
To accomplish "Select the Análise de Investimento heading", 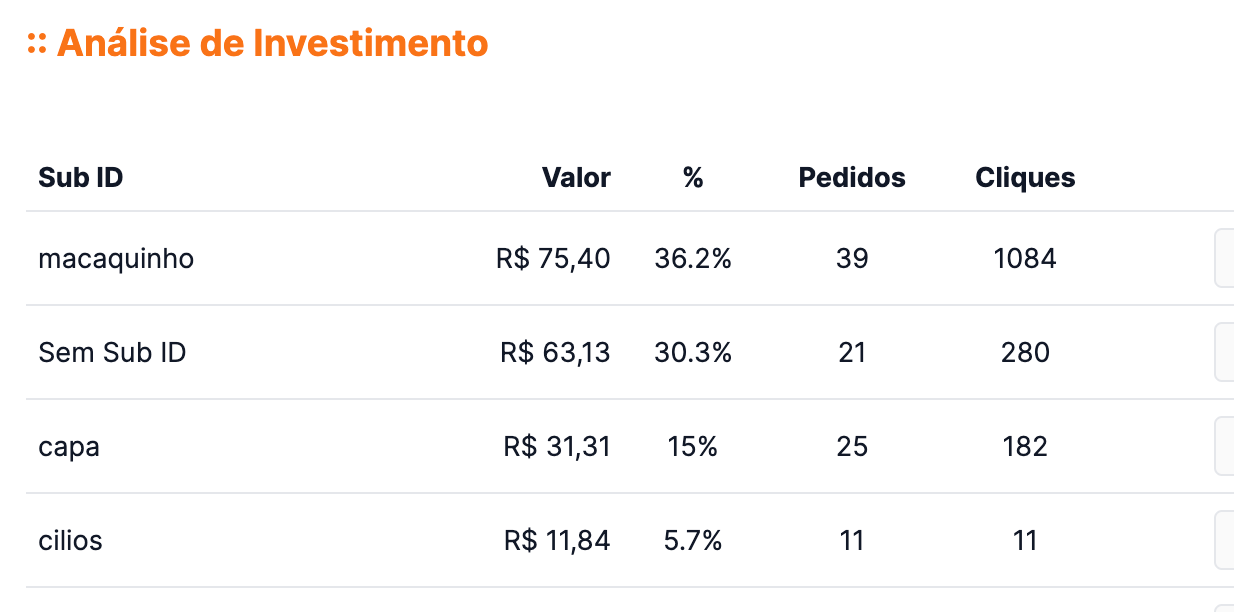I will [274, 43].
